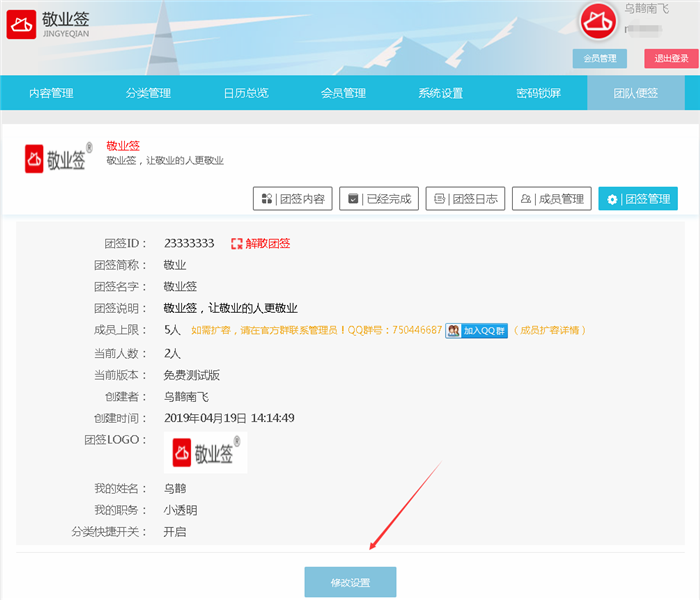Click the 团签LOGO image
700x600 pixels.
[205, 453]
